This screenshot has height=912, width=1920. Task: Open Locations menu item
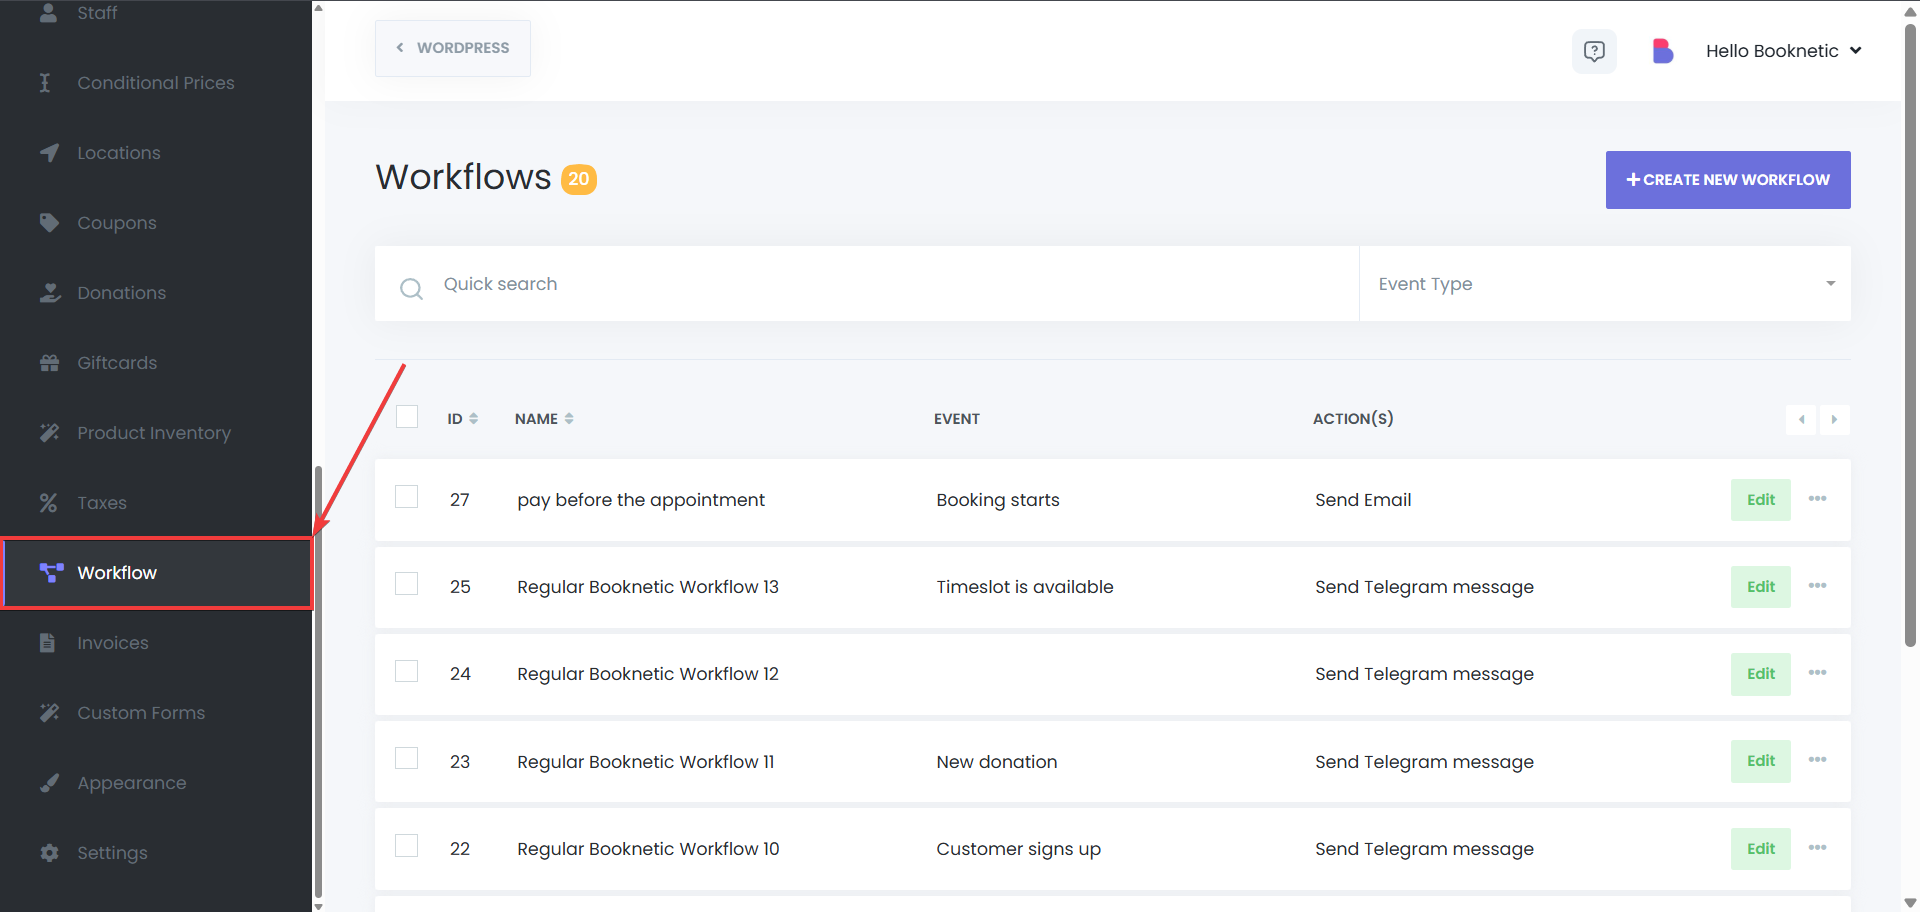pyautogui.click(x=156, y=153)
